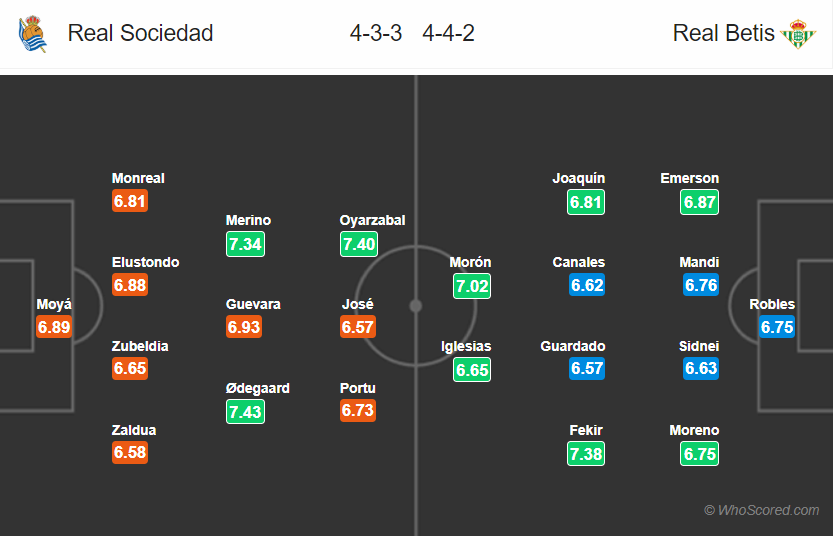Open the Real Betis team name
Image resolution: width=835 pixels, height=536 pixels.
(723, 33)
